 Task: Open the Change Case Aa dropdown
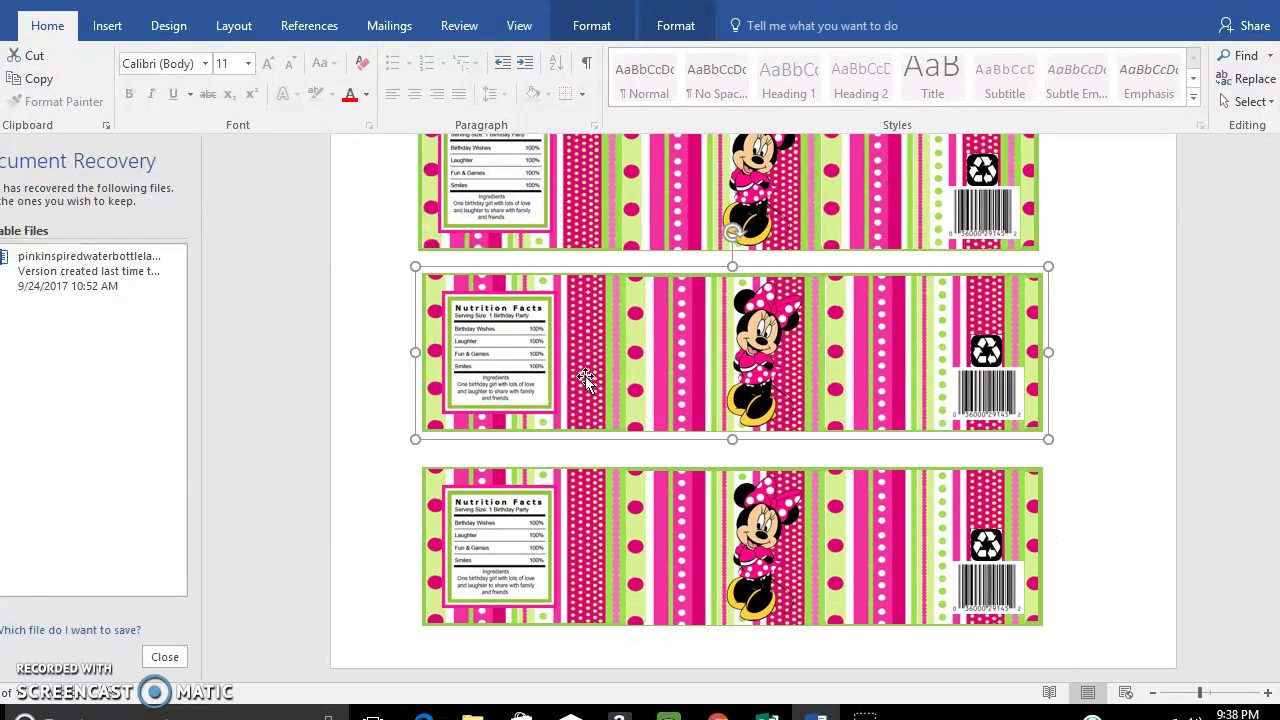pyautogui.click(x=324, y=64)
